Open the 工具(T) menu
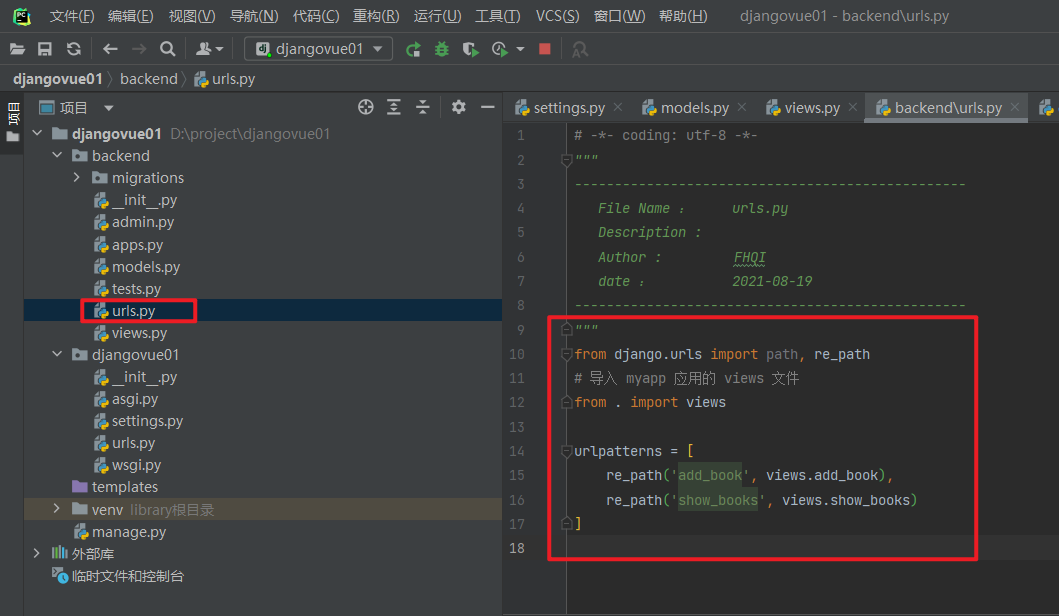Screen dimensions: 1059x616 coord(498,16)
